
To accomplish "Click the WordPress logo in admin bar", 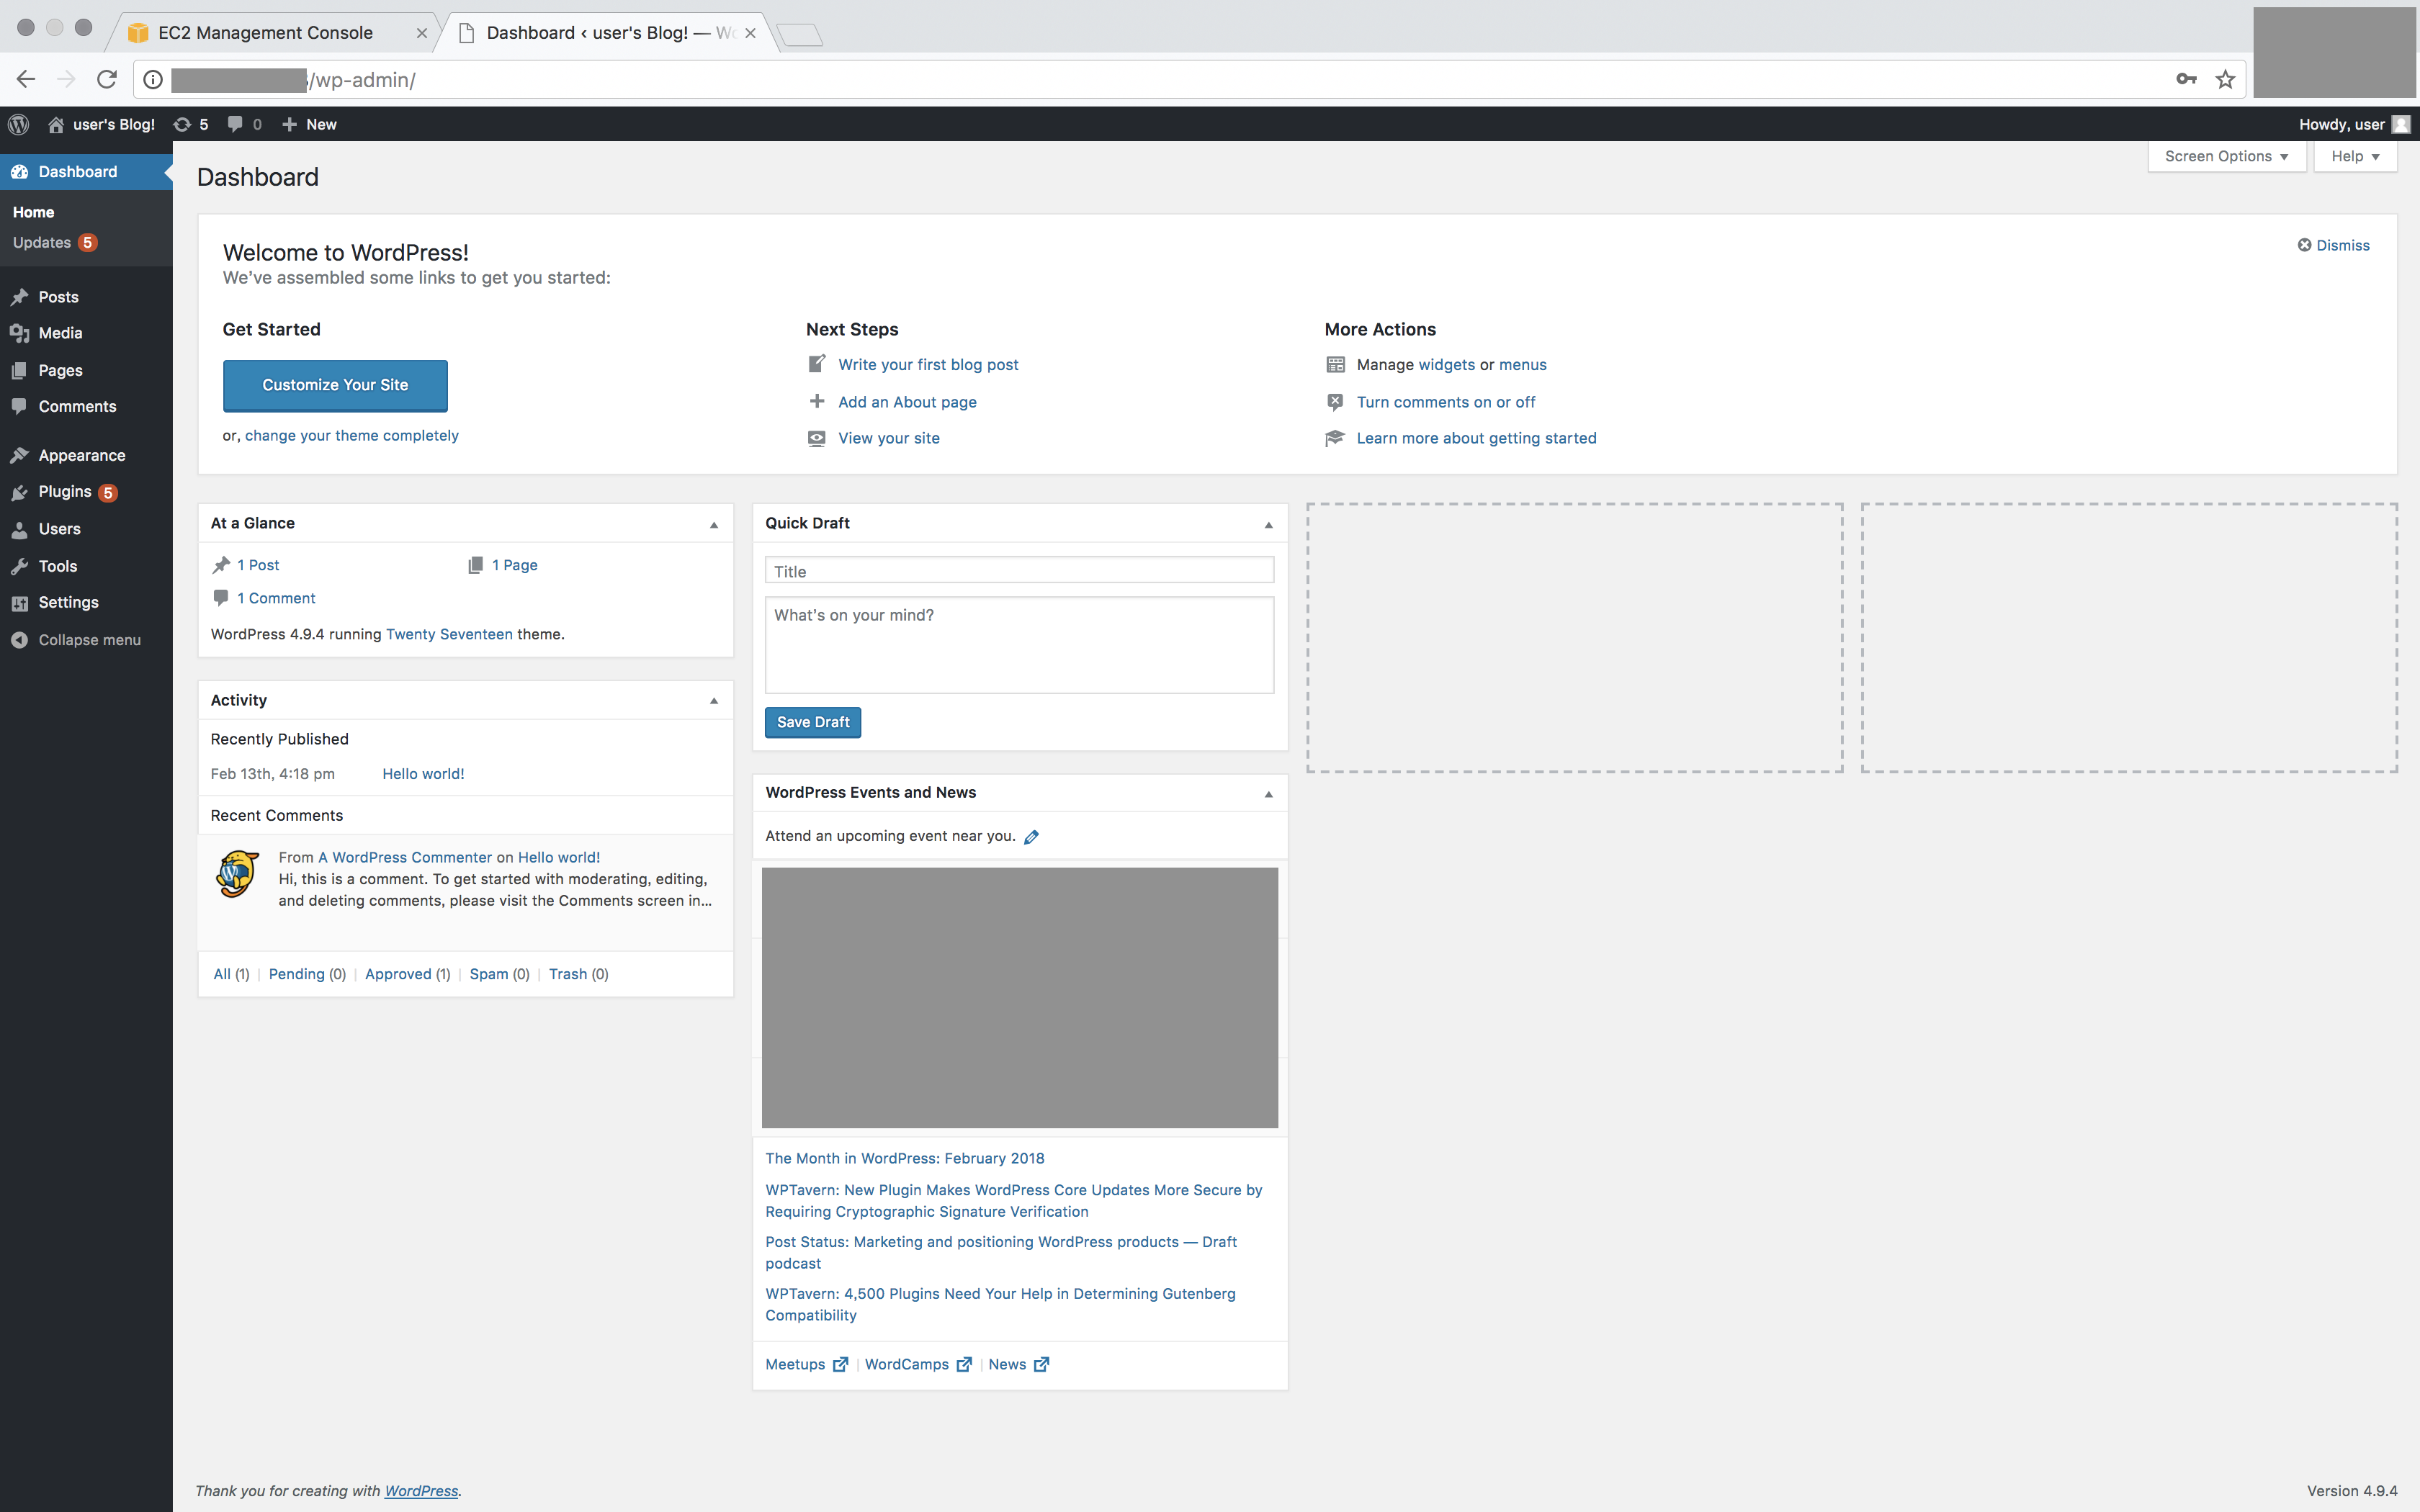I will coord(19,124).
